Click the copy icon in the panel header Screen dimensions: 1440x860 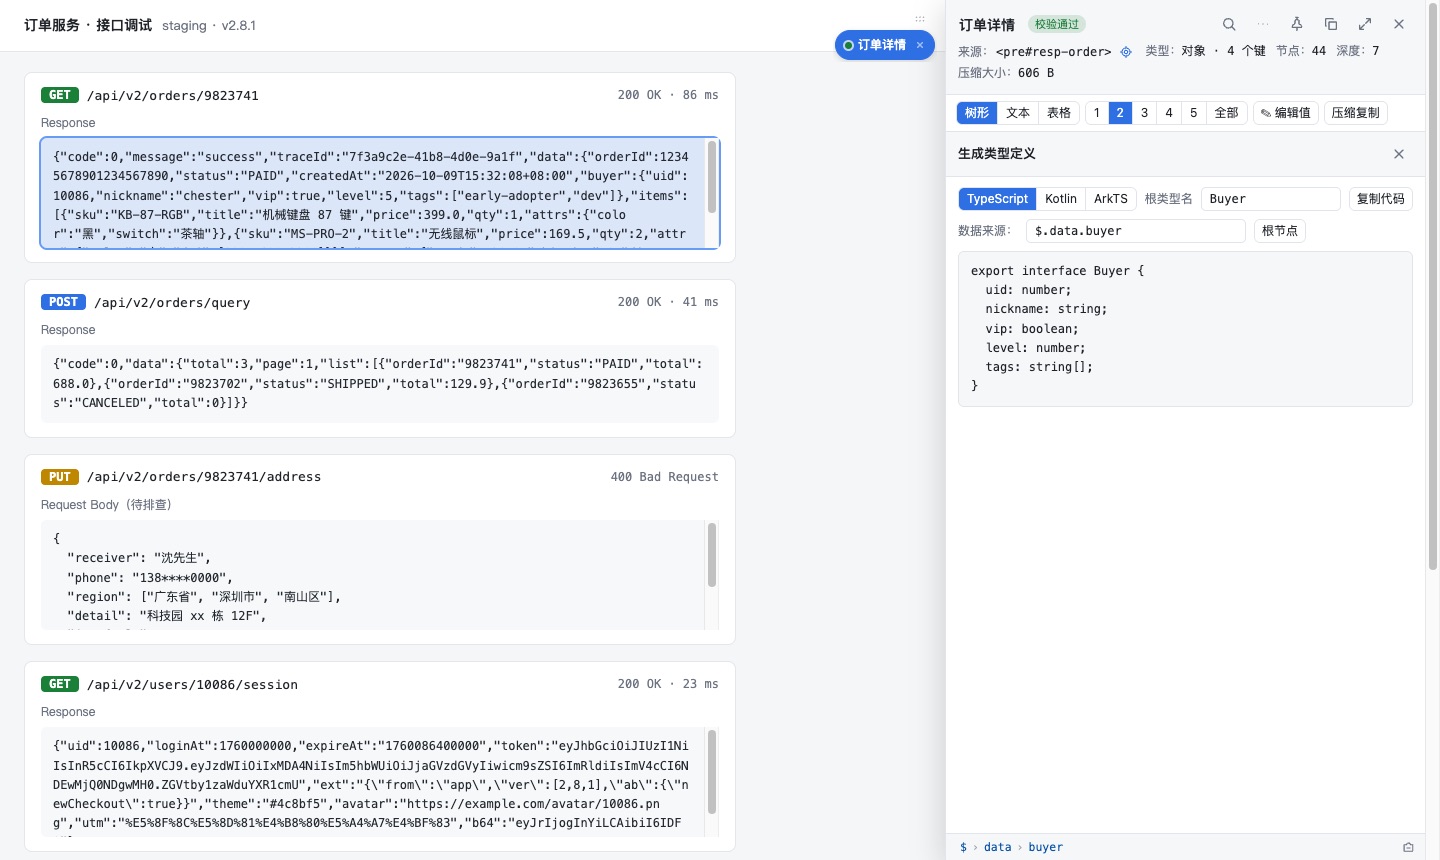[1331, 24]
